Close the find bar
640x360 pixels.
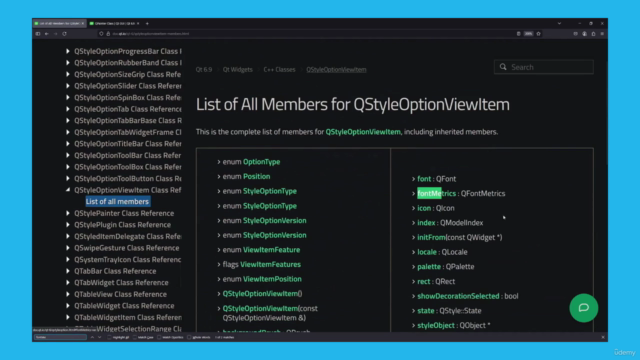pos(603,338)
